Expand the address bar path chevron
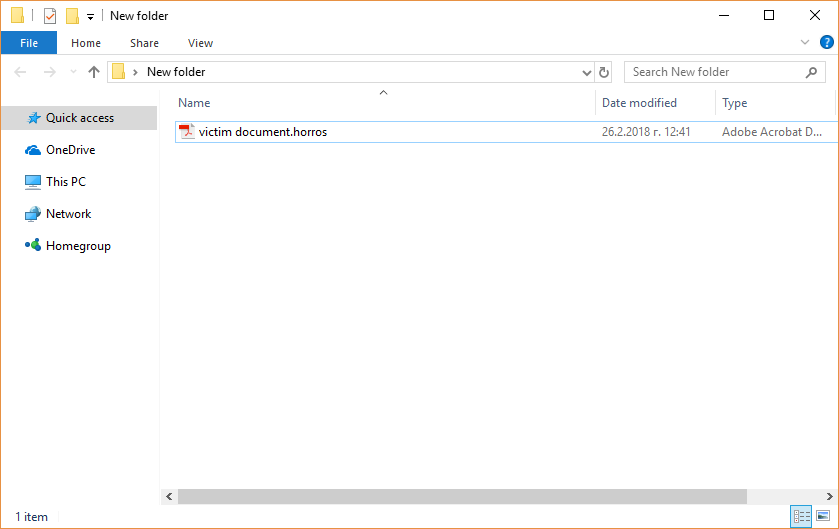Viewport: 839px width, 529px height. point(135,72)
